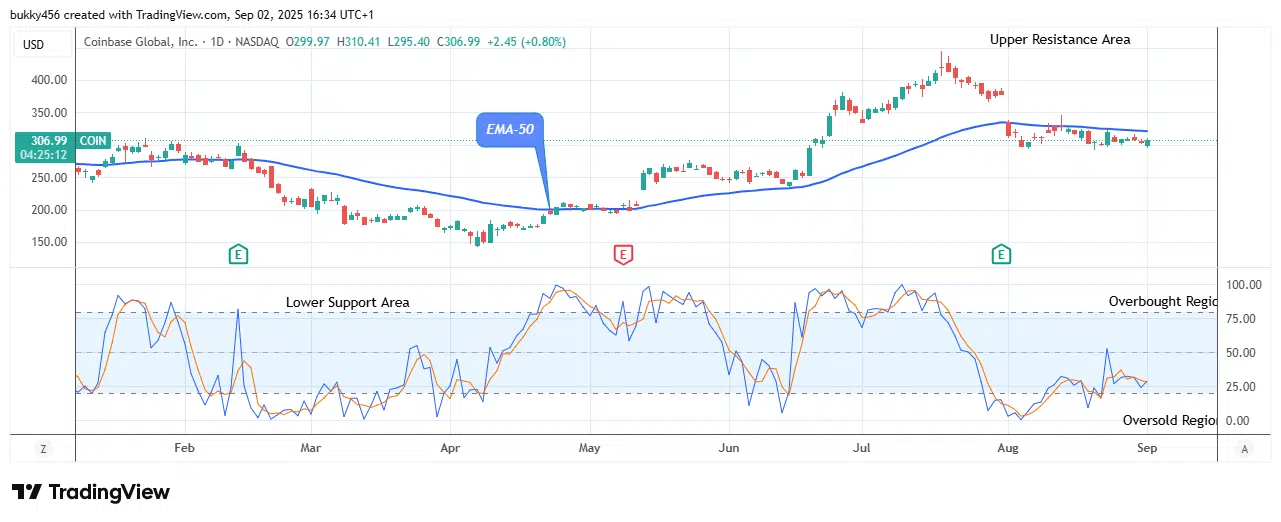1281x522 pixels.
Task: Click the Overbought Region label
Action: [x=1164, y=301]
